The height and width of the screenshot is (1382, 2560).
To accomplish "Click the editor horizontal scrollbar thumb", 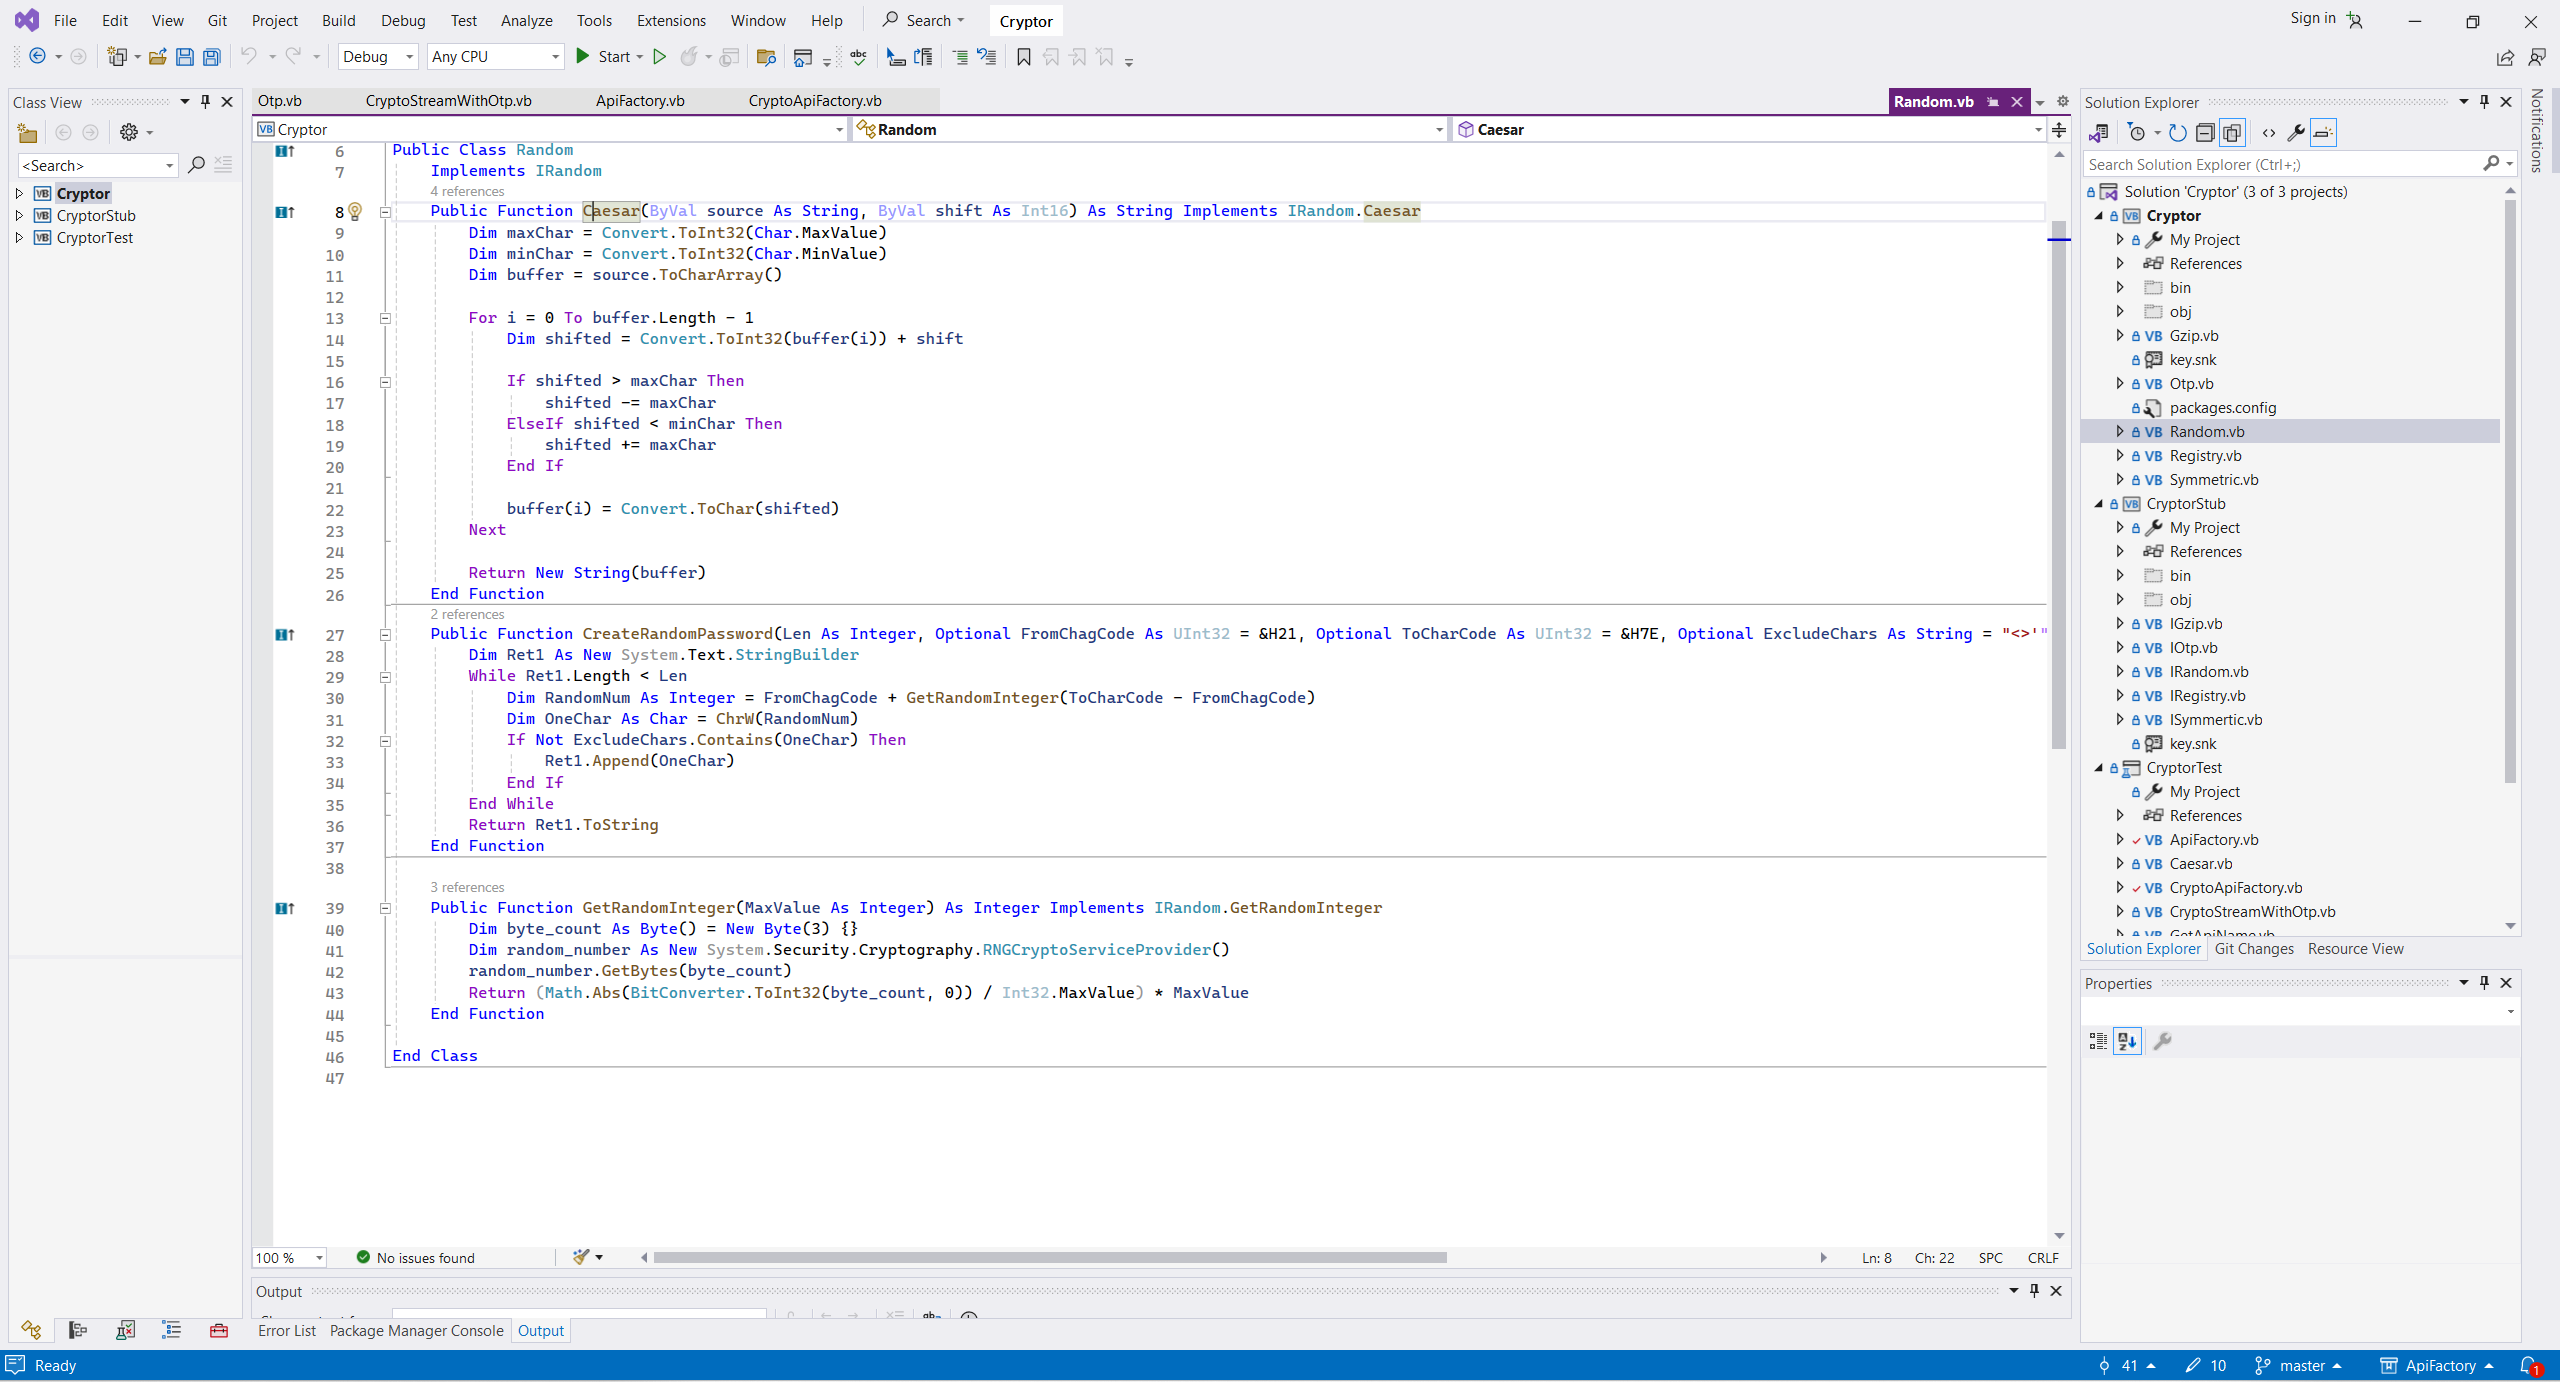I will [1050, 1257].
